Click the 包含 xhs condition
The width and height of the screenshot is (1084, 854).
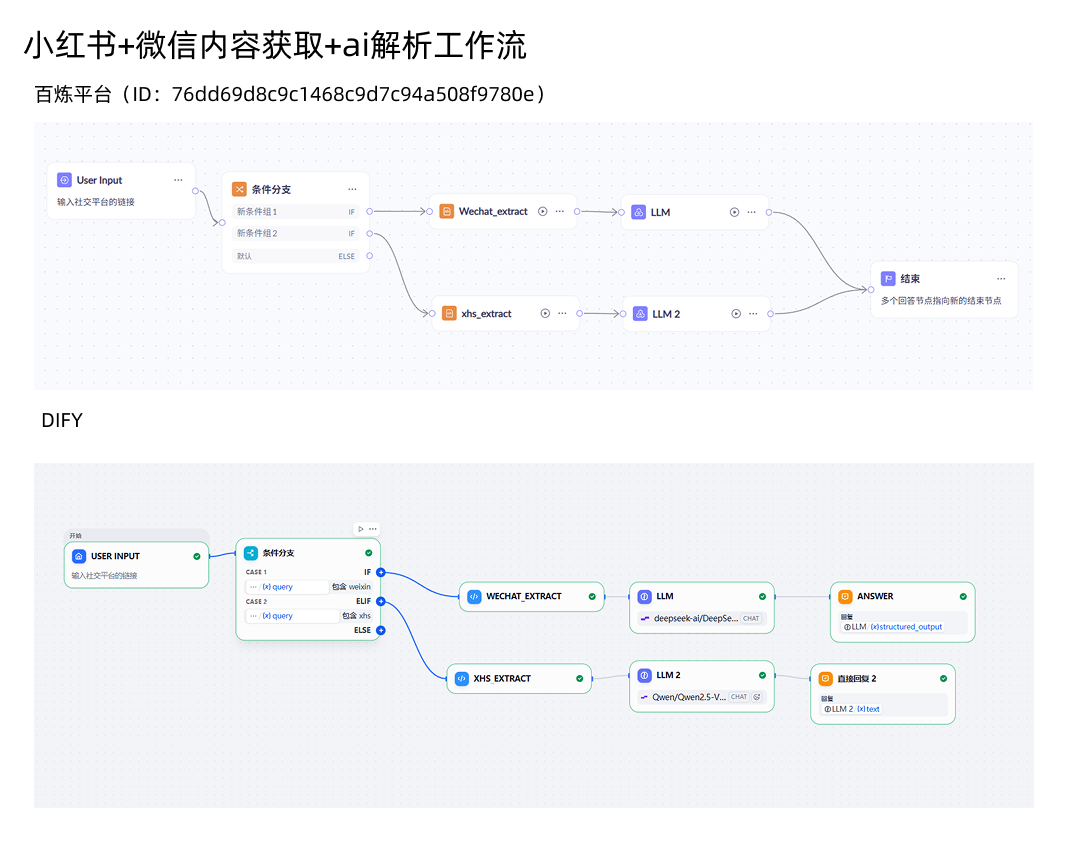[x=357, y=615]
